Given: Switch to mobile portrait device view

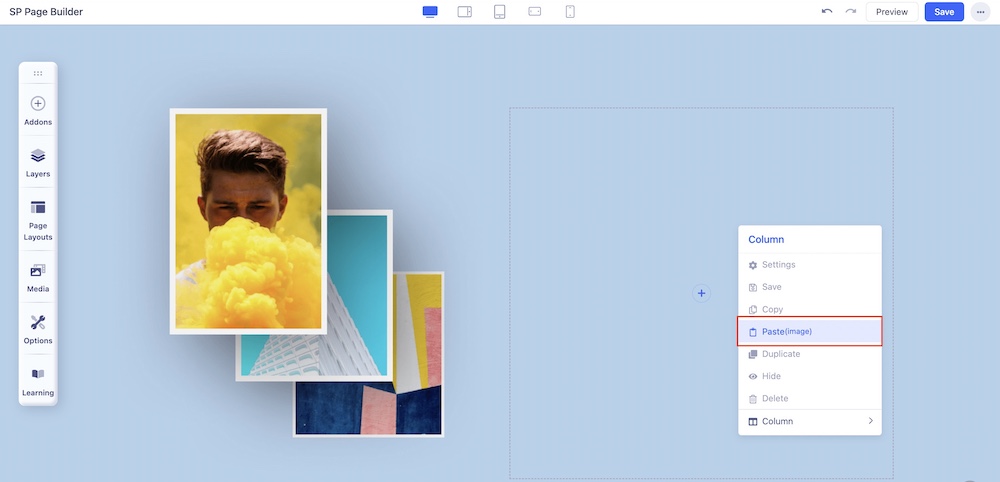Looking at the screenshot, I should tap(570, 11).
